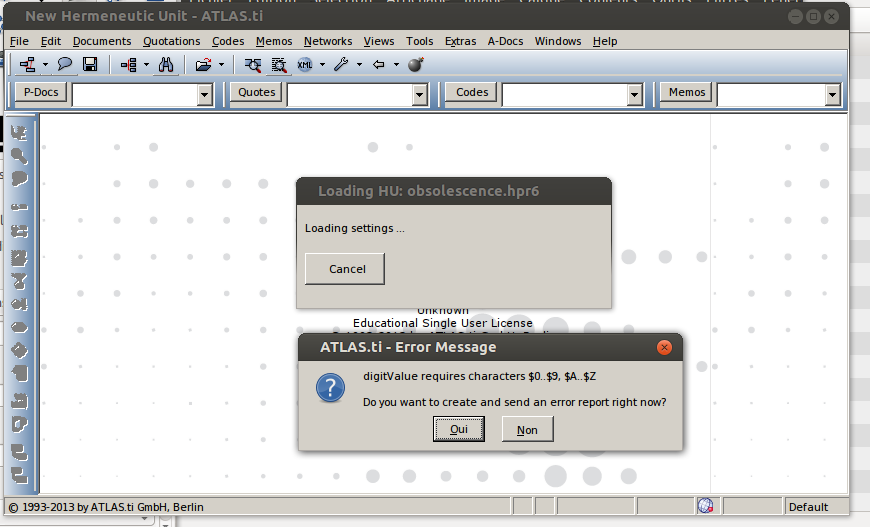Expand arrow beside the object tree icon
Screen dimensions: 870x527
146,65
